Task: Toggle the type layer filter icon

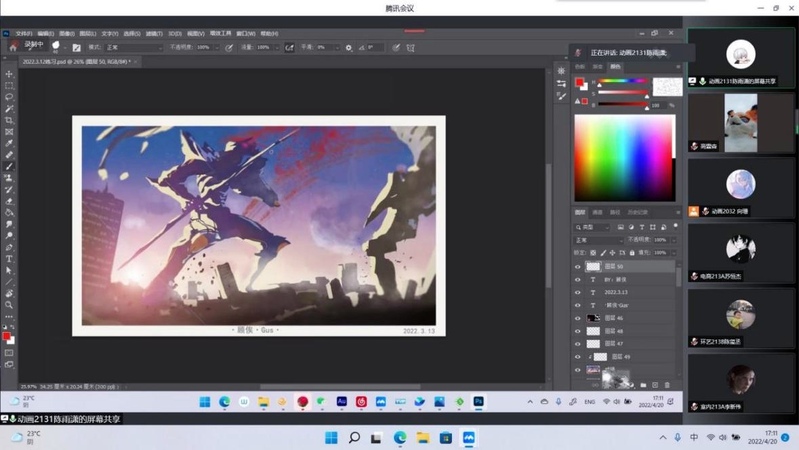Action: point(642,227)
